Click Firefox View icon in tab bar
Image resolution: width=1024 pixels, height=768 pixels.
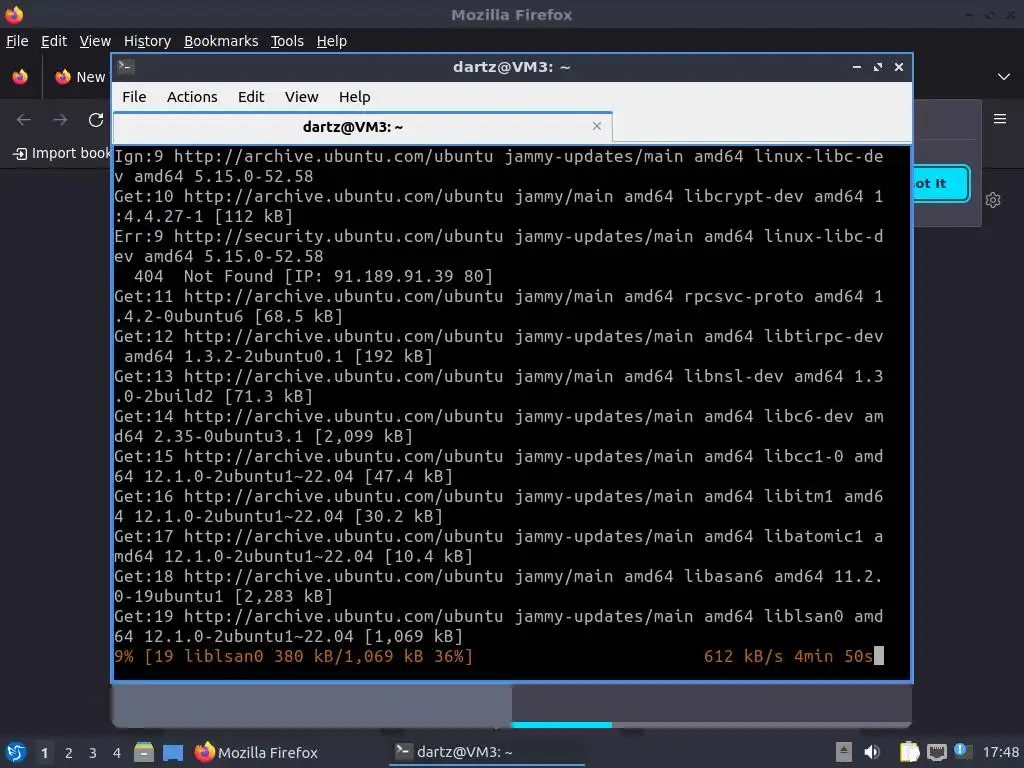(20, 77)
